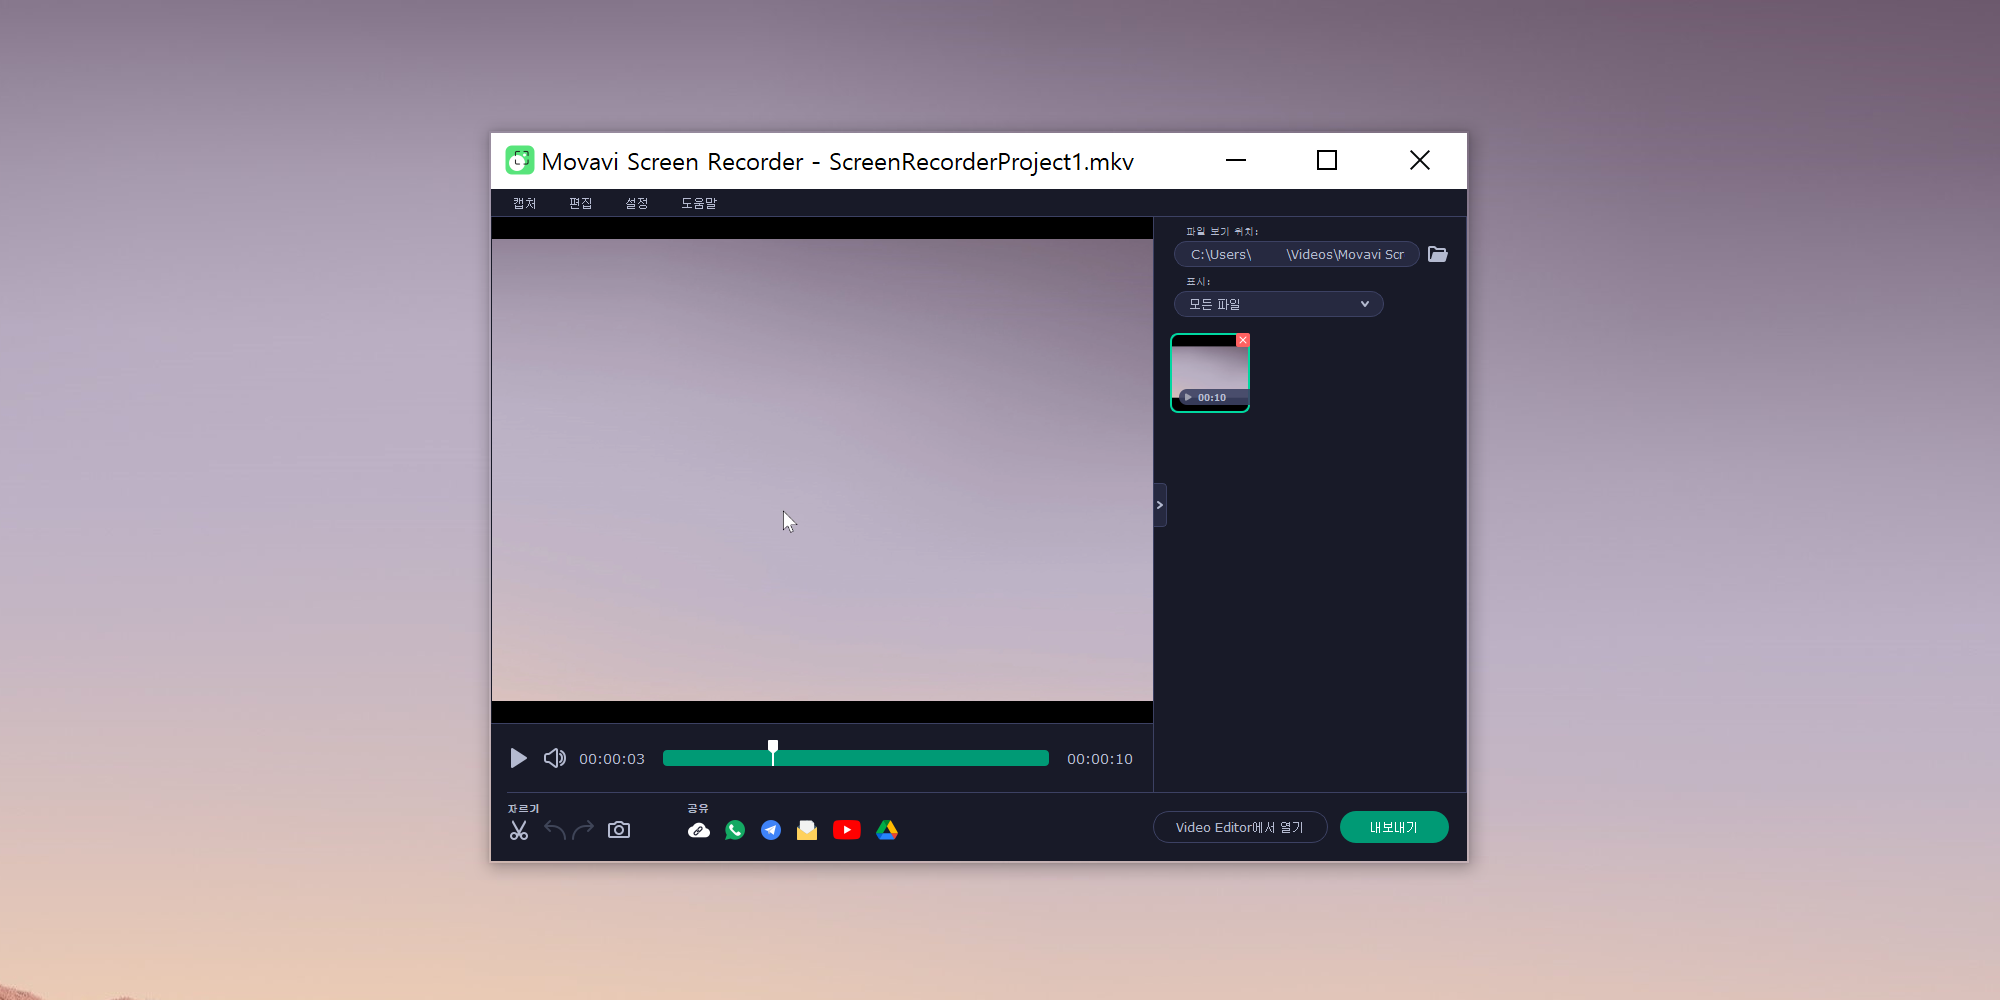Screen dimensions: 2000x1000
Task: Click the green 내보내기 export button
Action: (1394, 827)
